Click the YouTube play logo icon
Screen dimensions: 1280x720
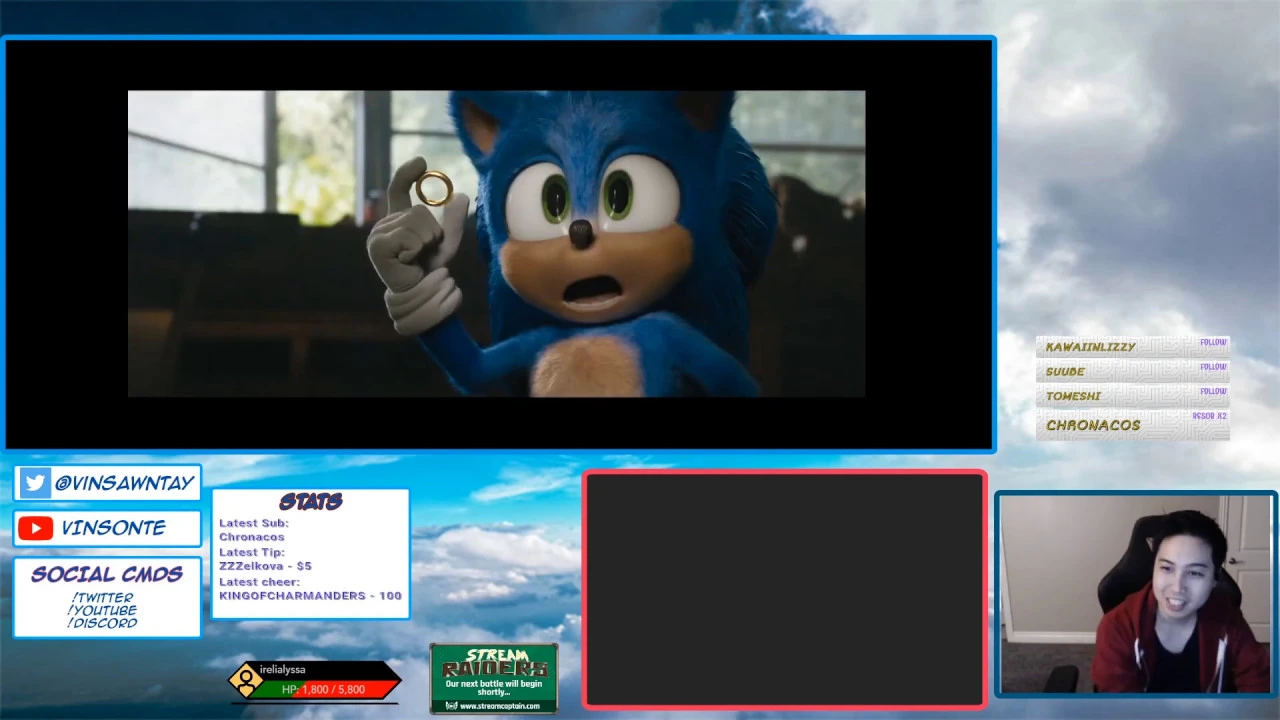(35, 528)
